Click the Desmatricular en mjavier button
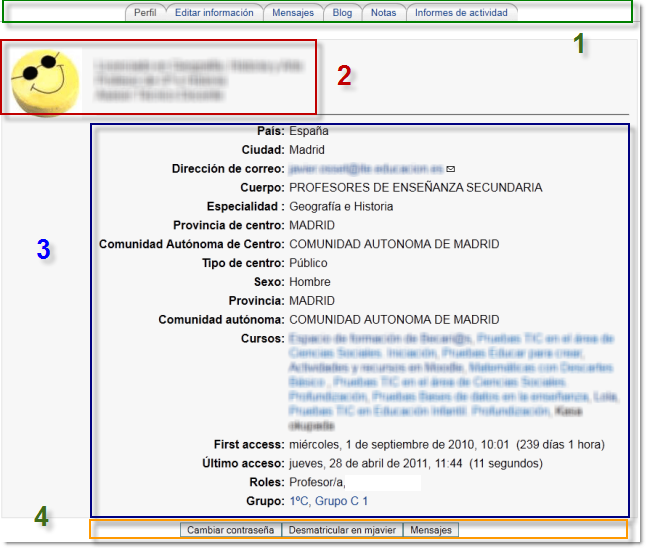Viewport: 646px width, 548px height. point(341,530)
